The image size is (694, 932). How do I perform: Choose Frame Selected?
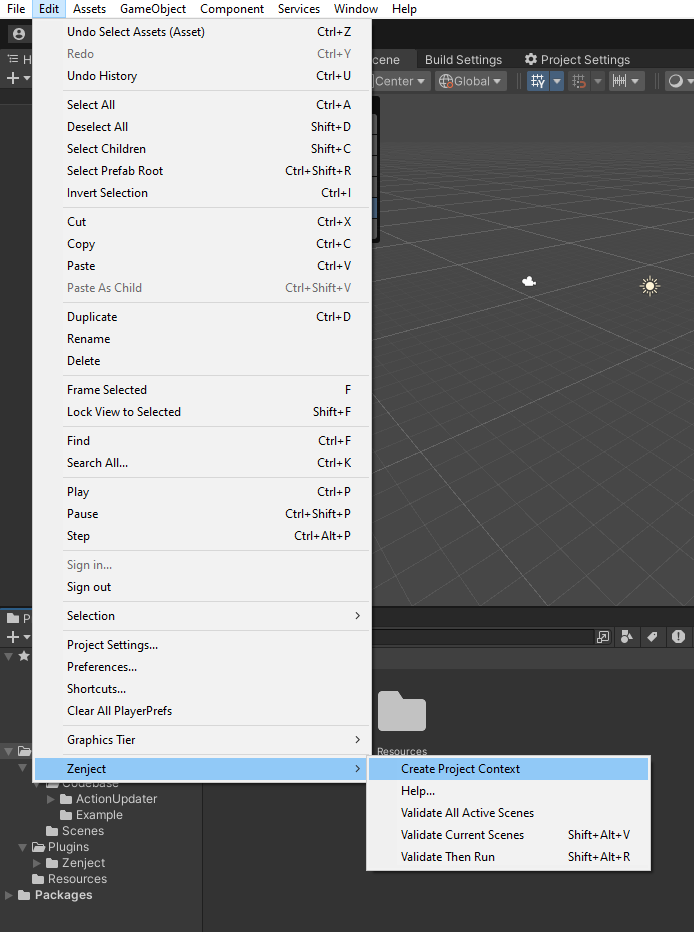click(x=202, y=390)
